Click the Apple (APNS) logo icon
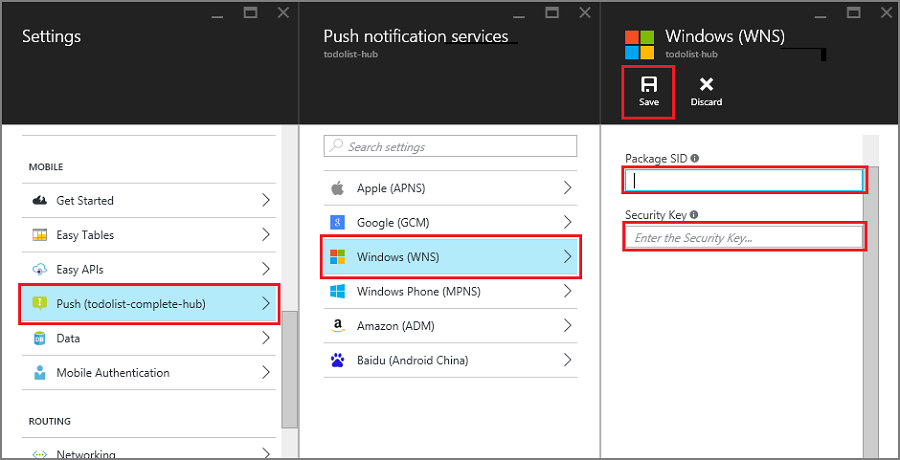The height and width of the screenshot is (460, 900). pyautogui.click(x=338, y=188)
